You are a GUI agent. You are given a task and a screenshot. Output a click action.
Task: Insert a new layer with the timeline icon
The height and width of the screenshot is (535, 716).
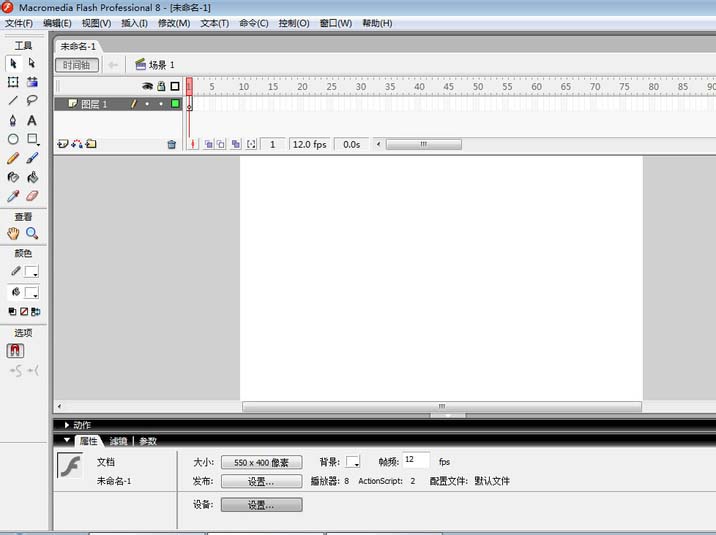click(63, 144)
